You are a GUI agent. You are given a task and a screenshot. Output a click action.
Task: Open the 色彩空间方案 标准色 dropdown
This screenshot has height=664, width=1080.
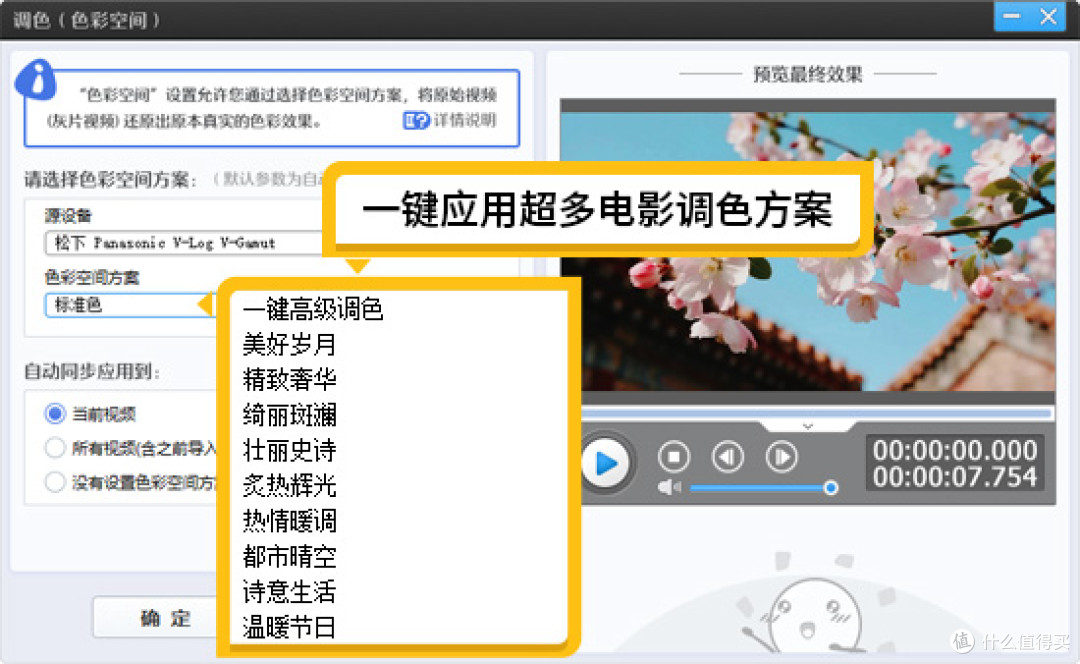(x=131, y=305)
